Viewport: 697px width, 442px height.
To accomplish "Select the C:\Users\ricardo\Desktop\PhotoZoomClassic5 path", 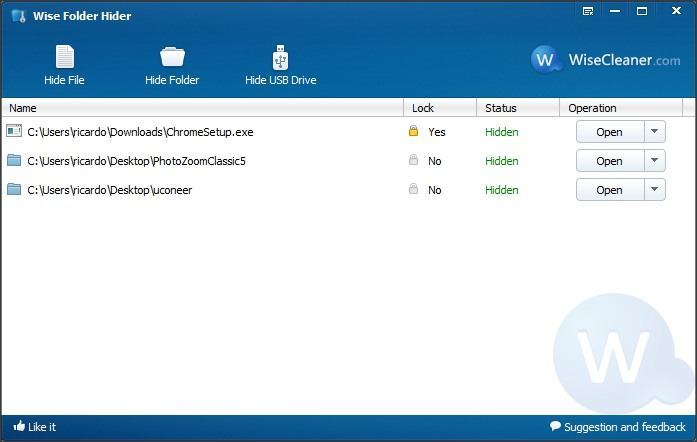I will point(136,161).
